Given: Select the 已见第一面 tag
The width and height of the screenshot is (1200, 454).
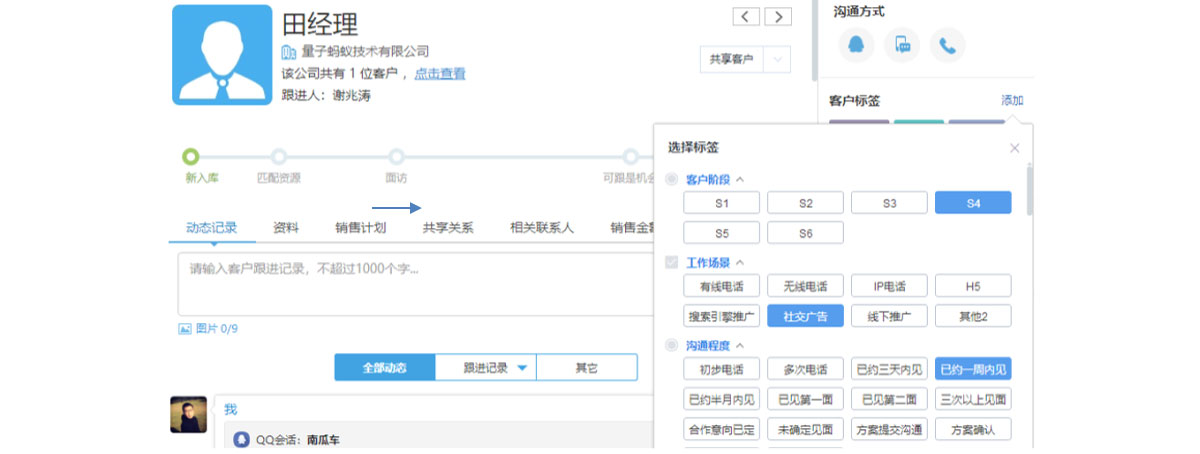Looking at the screenshot, I should tap(805, 399).
